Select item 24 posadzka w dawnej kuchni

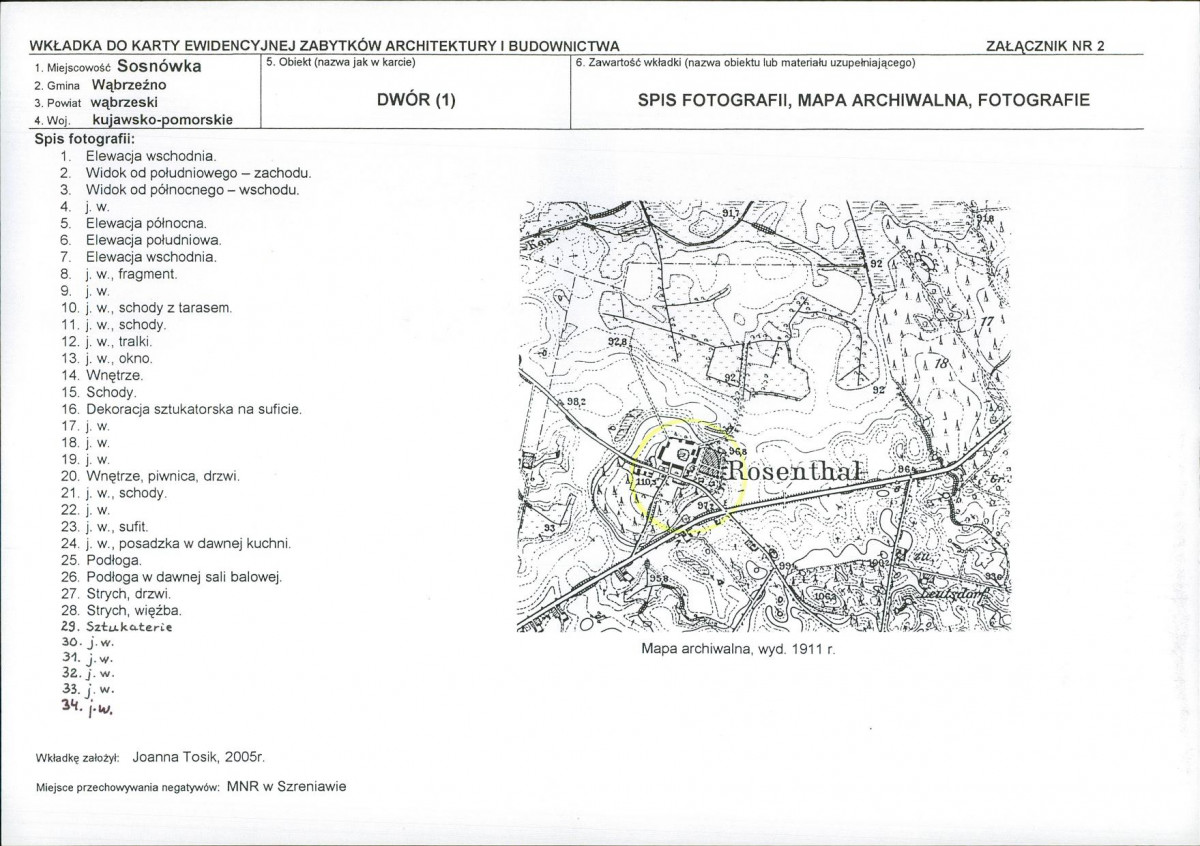click(x=175, y=543)
